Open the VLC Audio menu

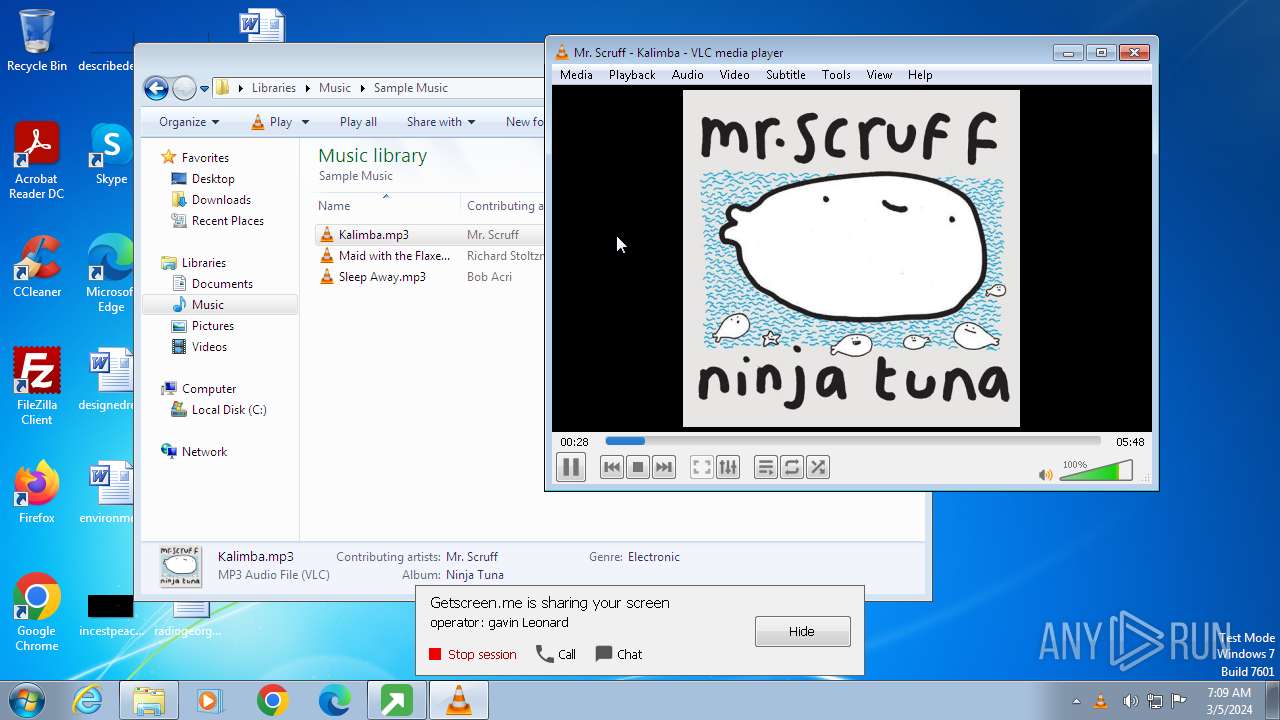point(687,75)
